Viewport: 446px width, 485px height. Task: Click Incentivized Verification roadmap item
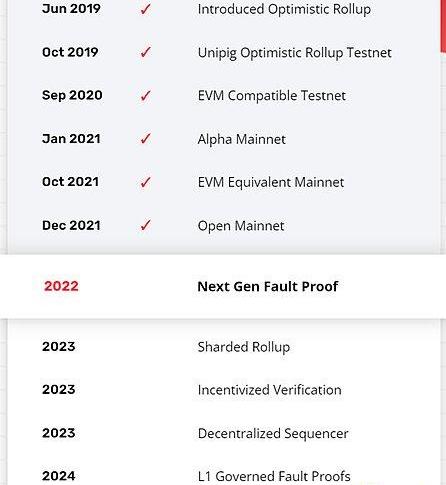(x=269, y=390)
